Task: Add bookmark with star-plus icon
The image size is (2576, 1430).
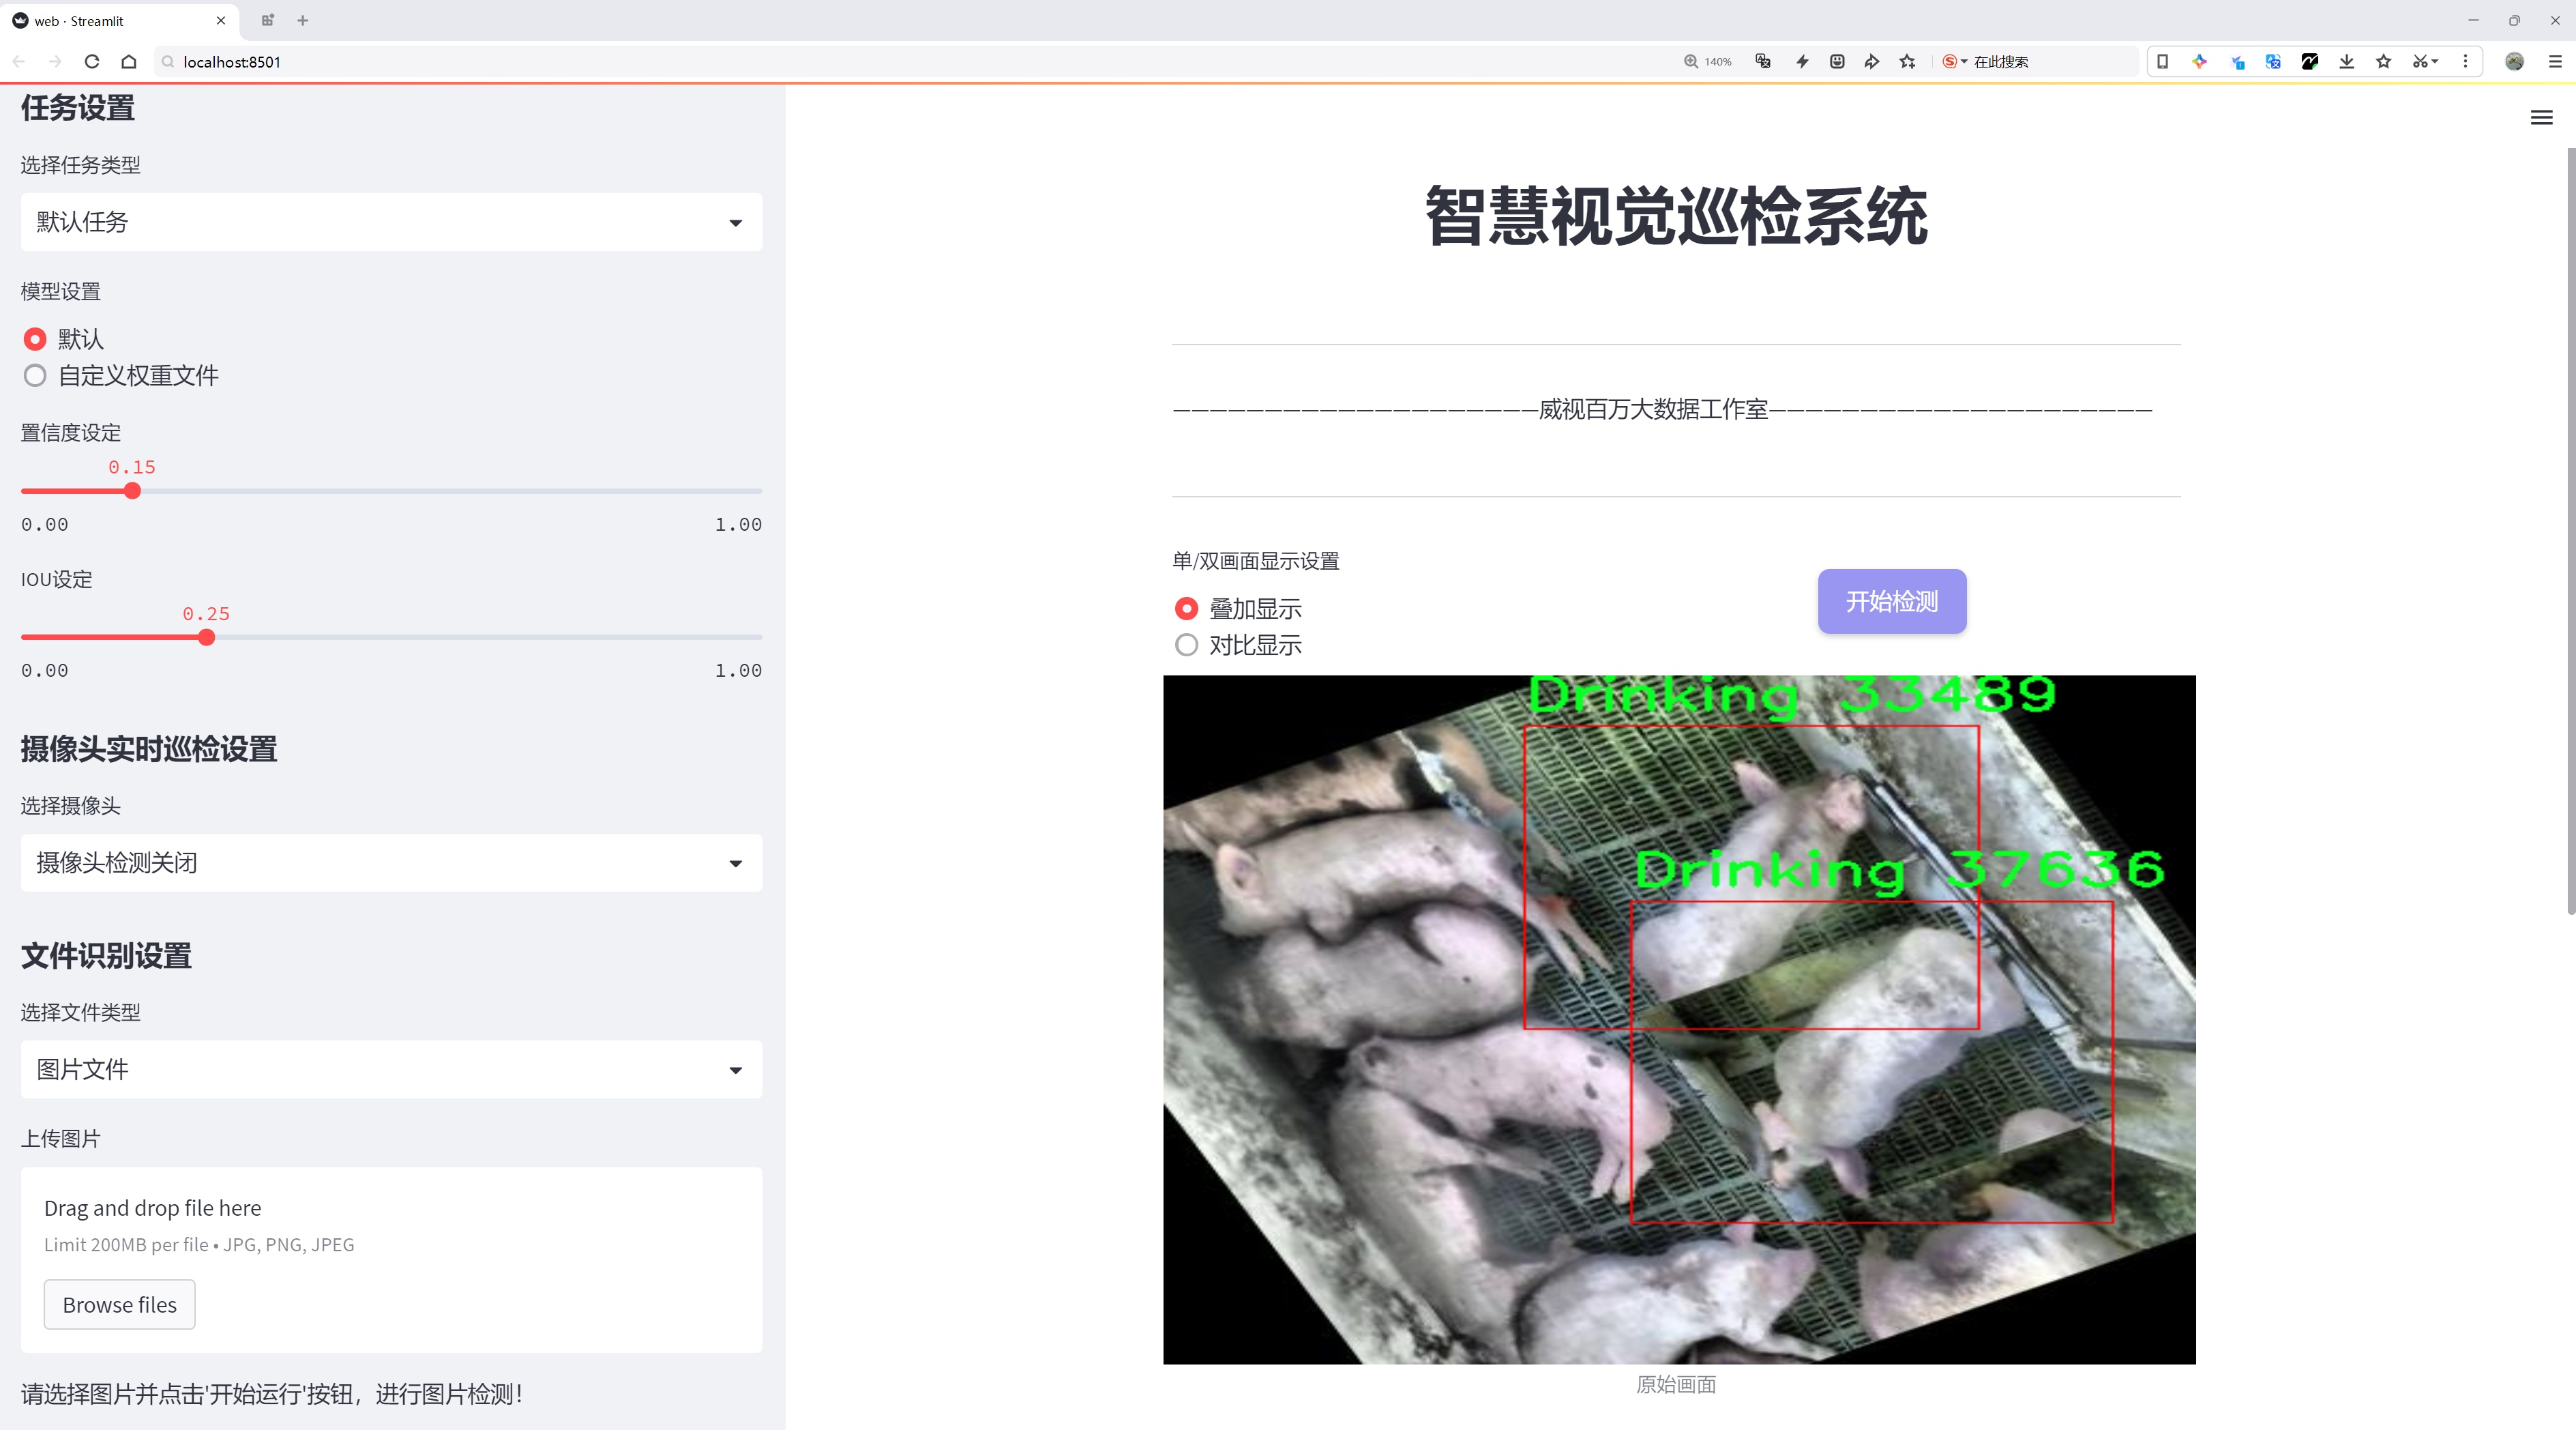Action: point(1908,61)
